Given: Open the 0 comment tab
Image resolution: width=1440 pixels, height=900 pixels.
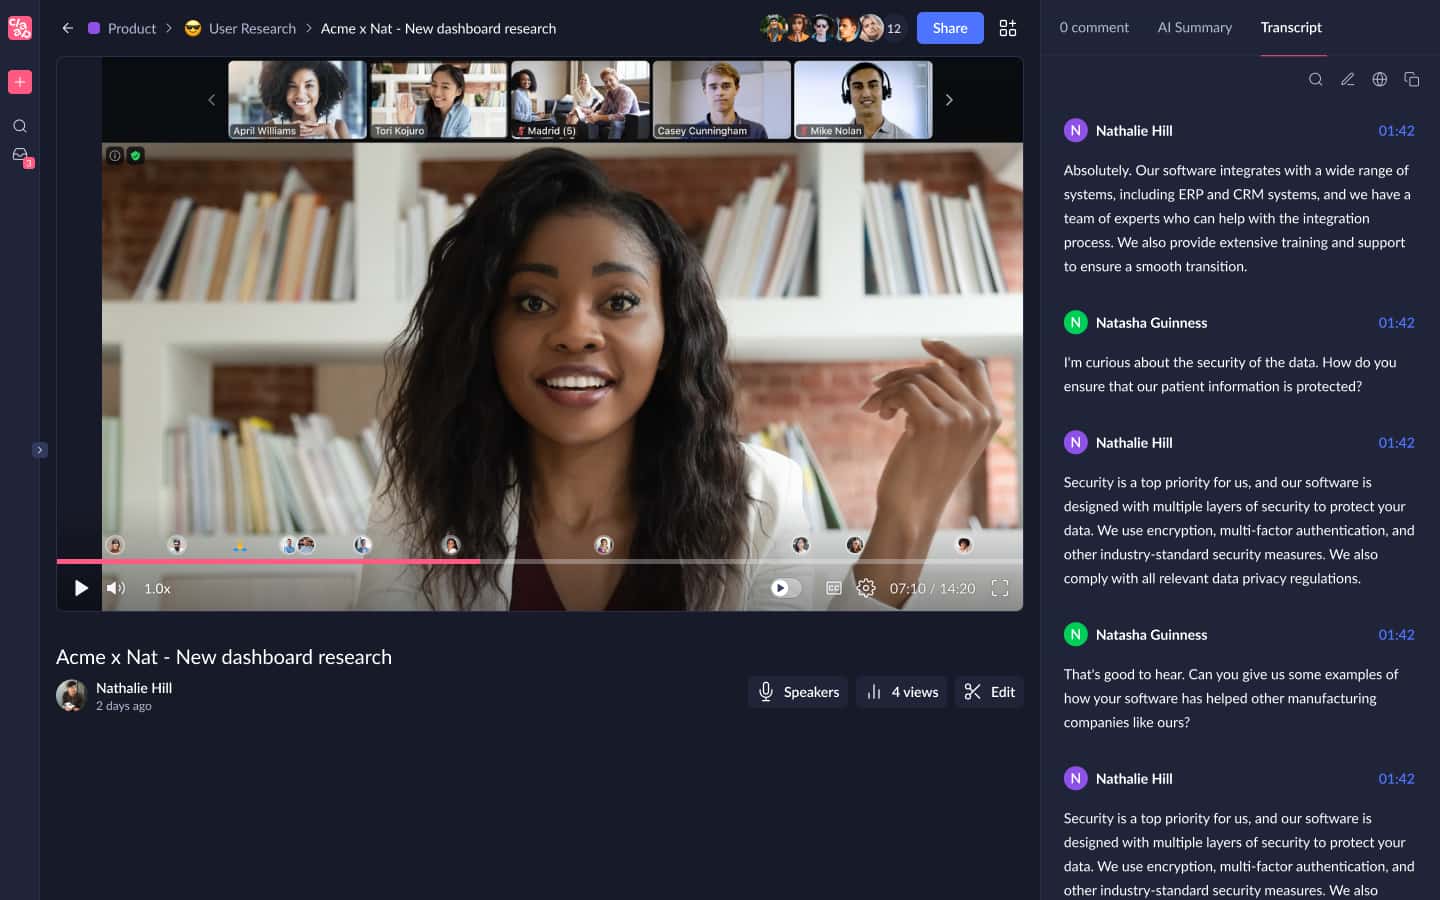Looking at the screenshot, I should pyautogui.click(x=1094, y=27).
